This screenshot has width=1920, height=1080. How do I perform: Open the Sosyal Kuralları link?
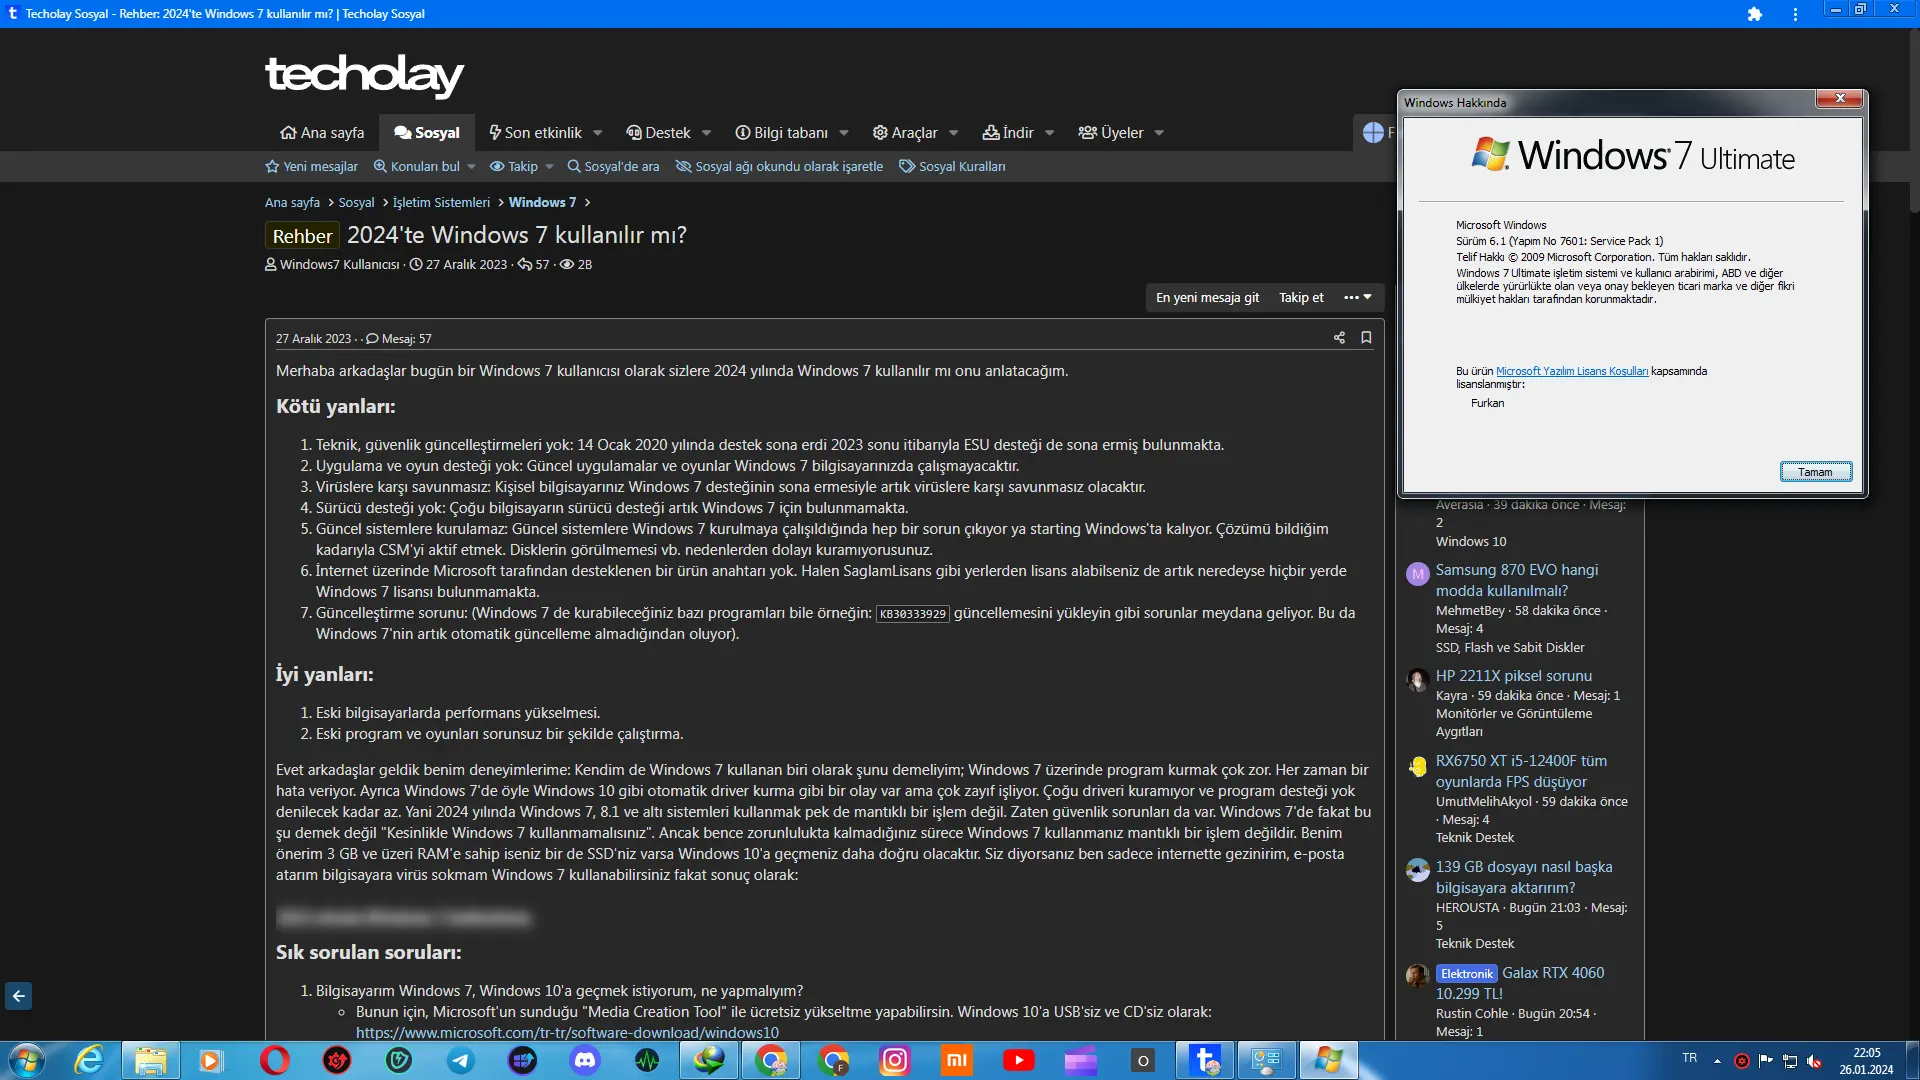[x=952, y=167]
